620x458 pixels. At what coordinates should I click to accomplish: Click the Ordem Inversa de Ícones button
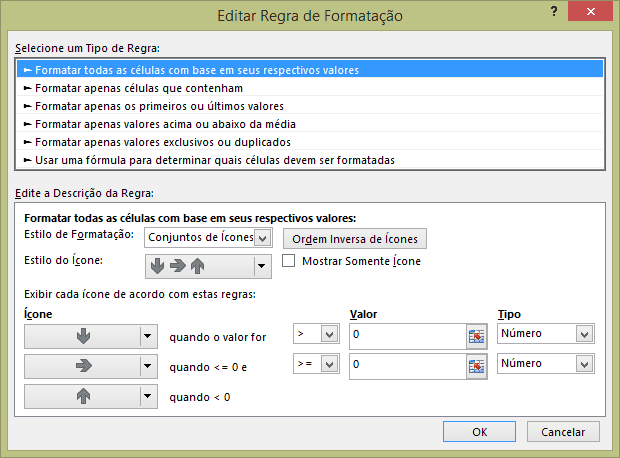(355, 239)
